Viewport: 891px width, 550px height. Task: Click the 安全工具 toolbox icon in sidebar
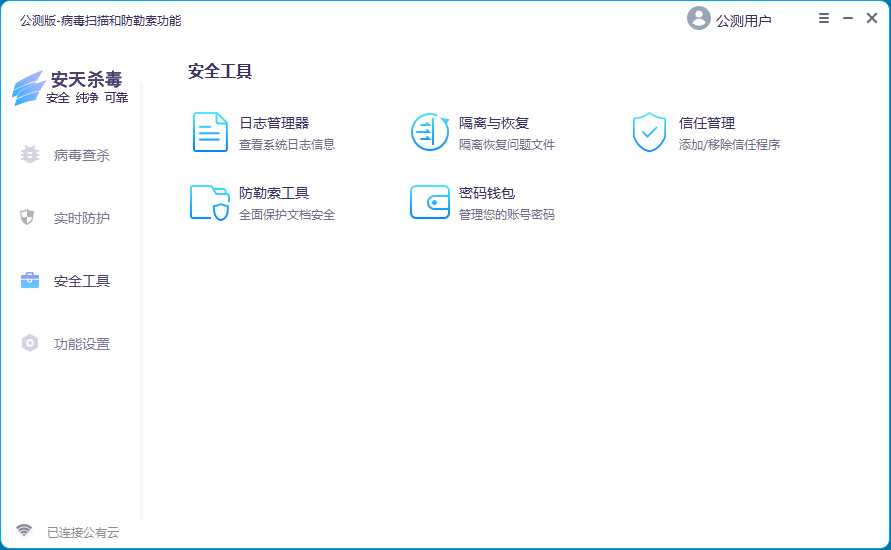[x=30, y=280]
